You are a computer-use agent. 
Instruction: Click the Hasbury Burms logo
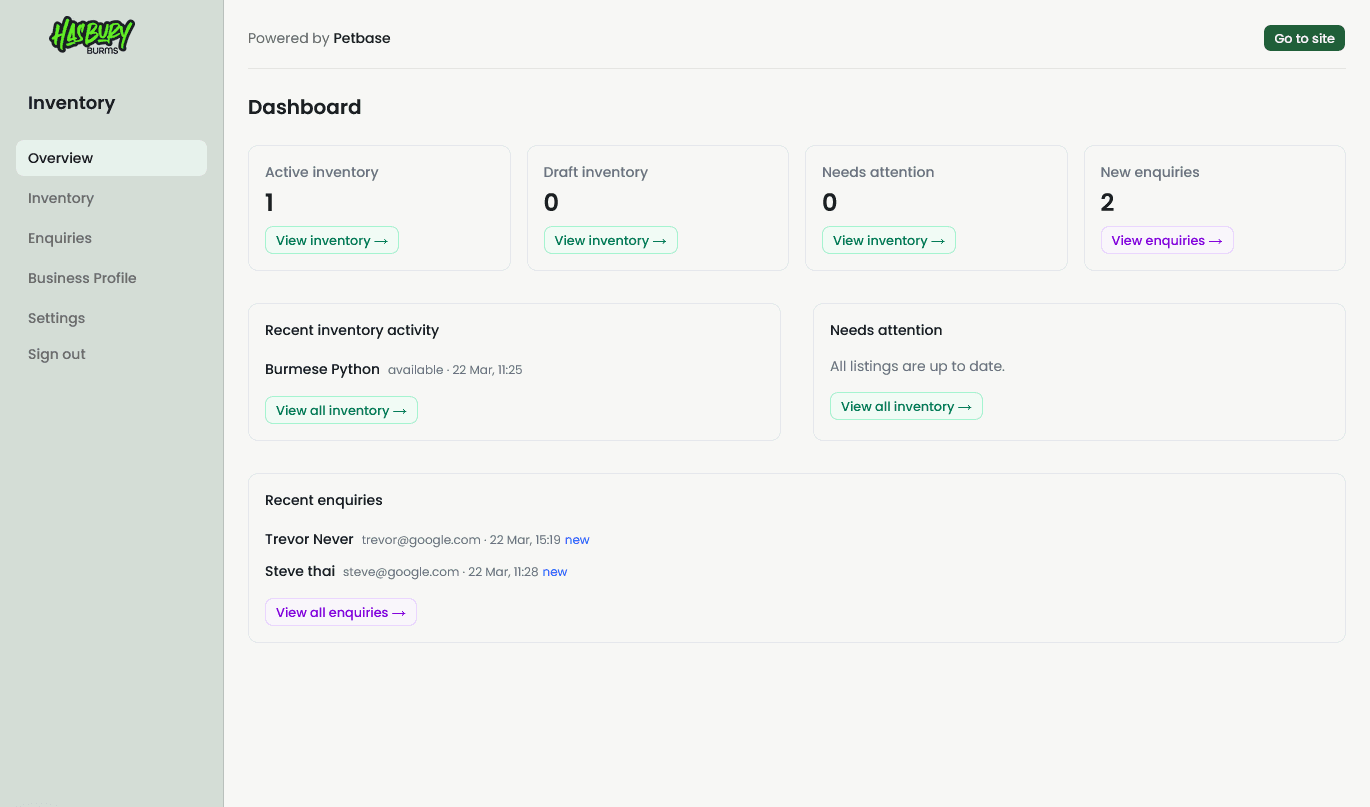coord(91,36)
